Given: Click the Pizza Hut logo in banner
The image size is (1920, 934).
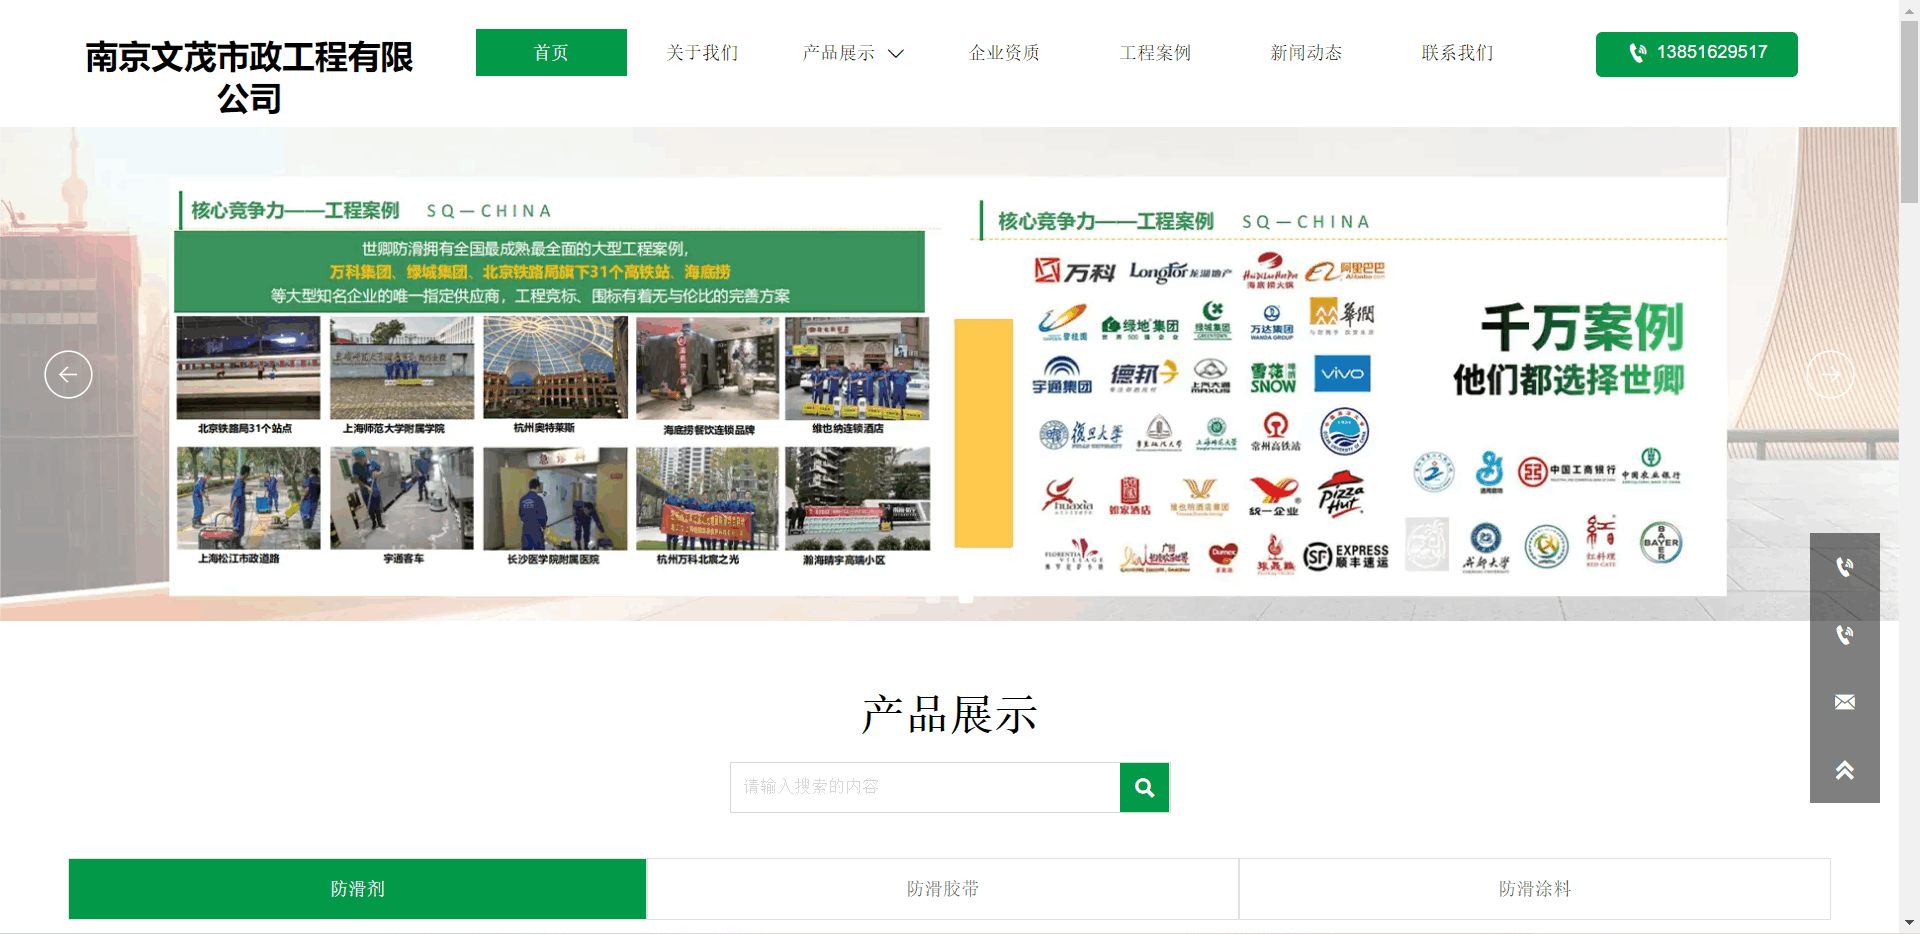Looking at the screenshot, I should 1342,492.
